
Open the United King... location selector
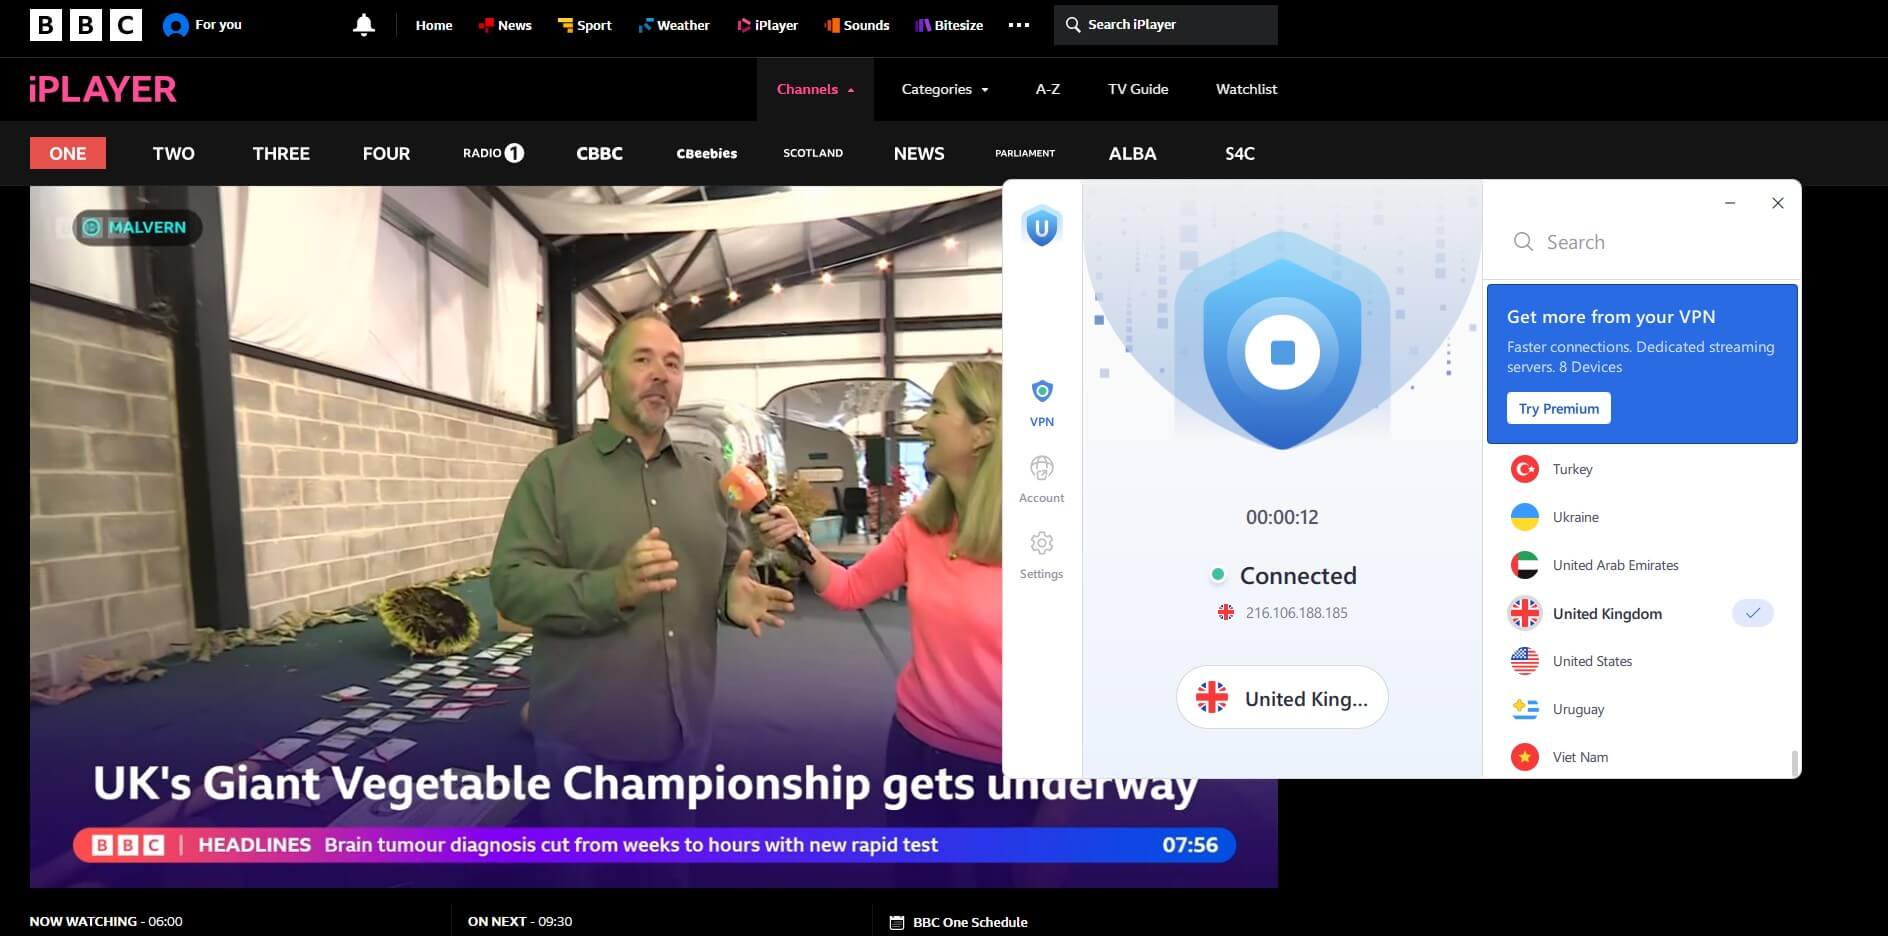coord(1282,698)
